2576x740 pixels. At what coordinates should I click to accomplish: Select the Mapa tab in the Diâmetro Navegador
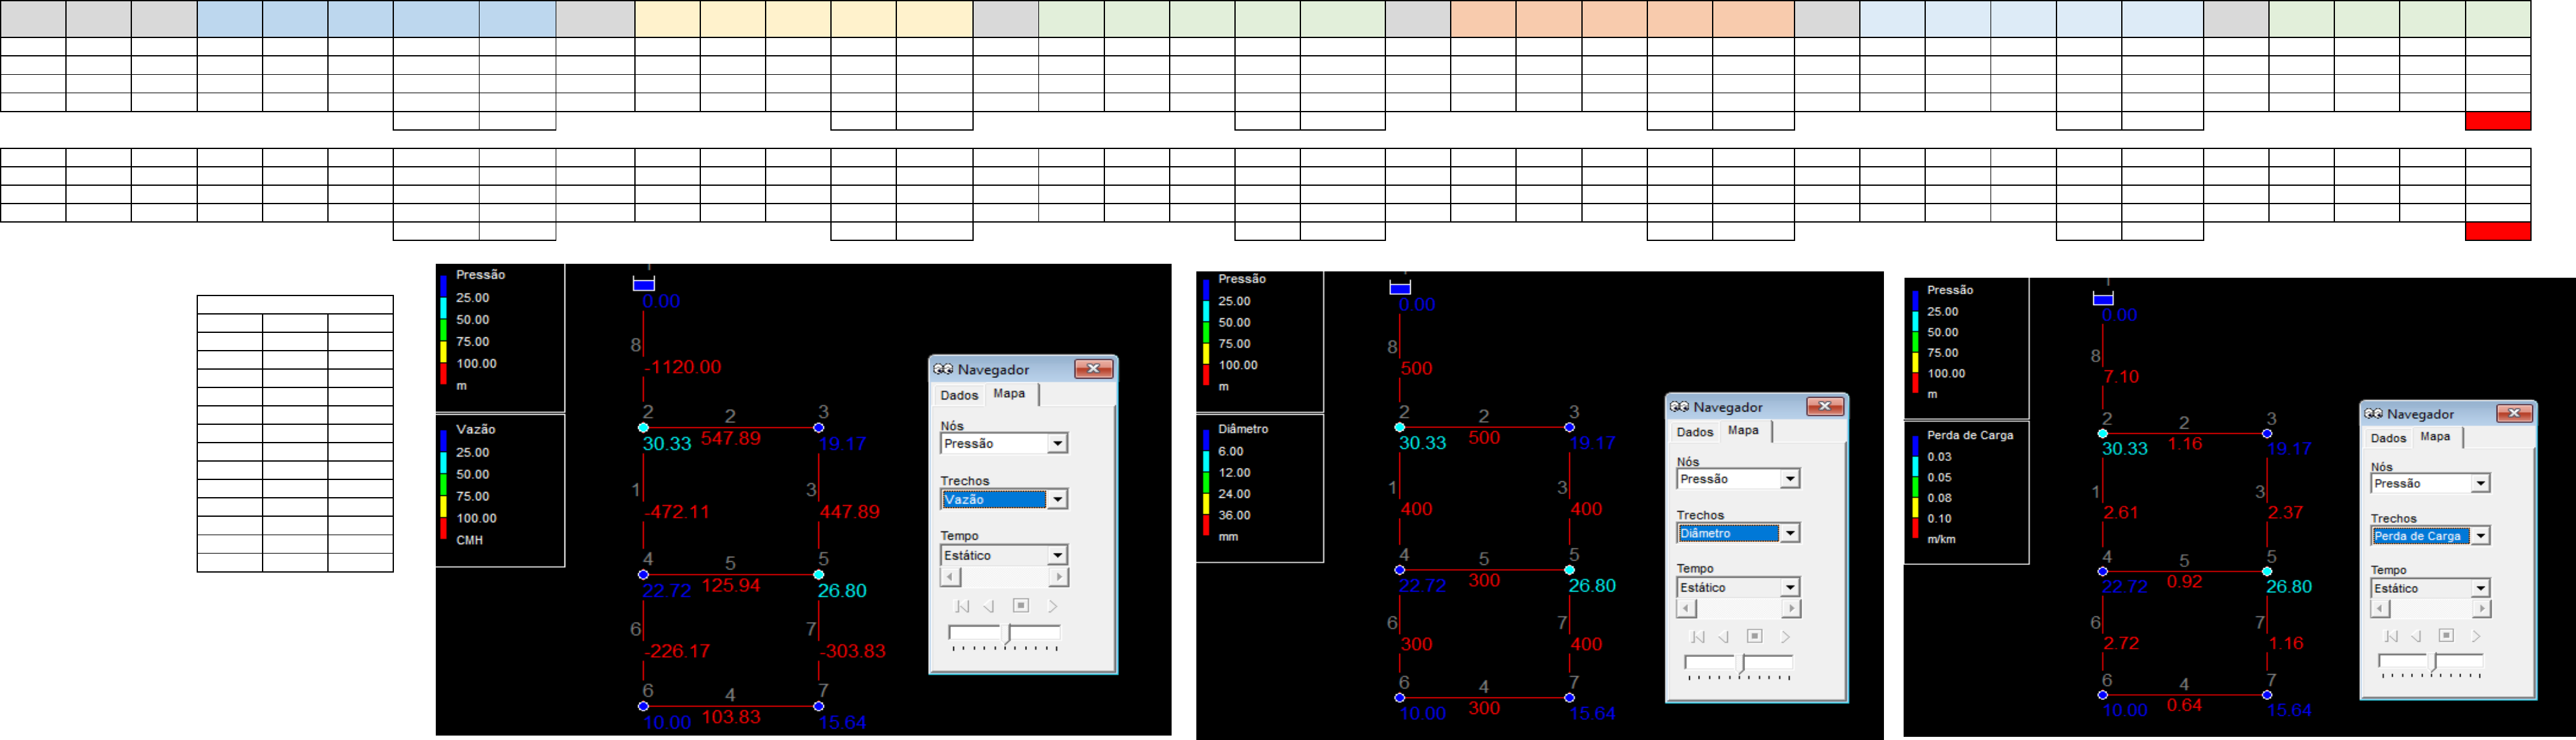(1743, 430)
